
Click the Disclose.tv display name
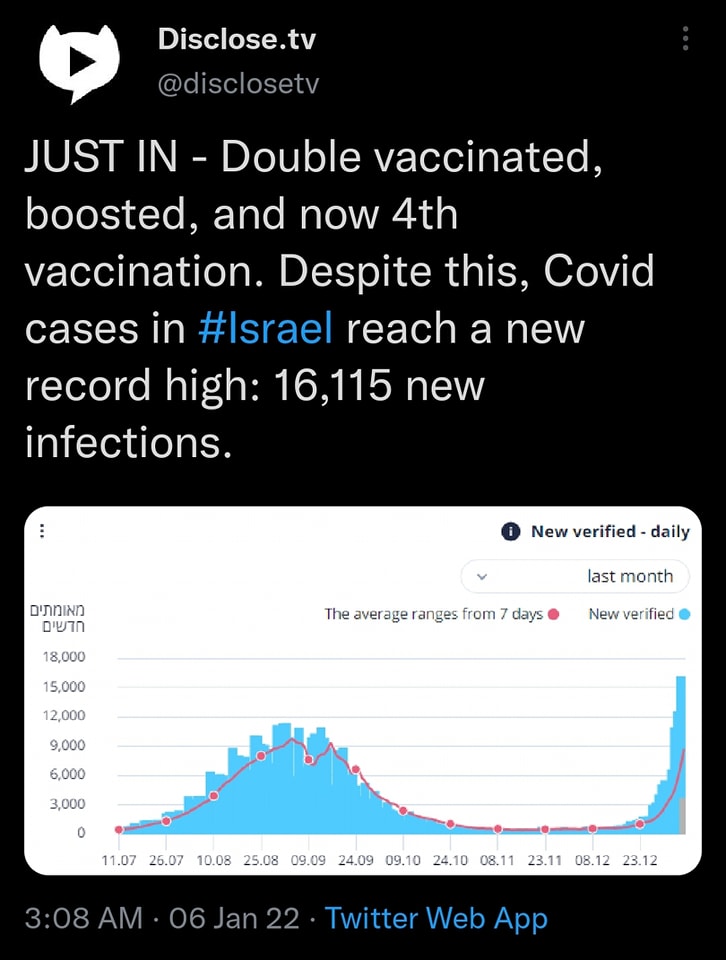tap(236, 41)
